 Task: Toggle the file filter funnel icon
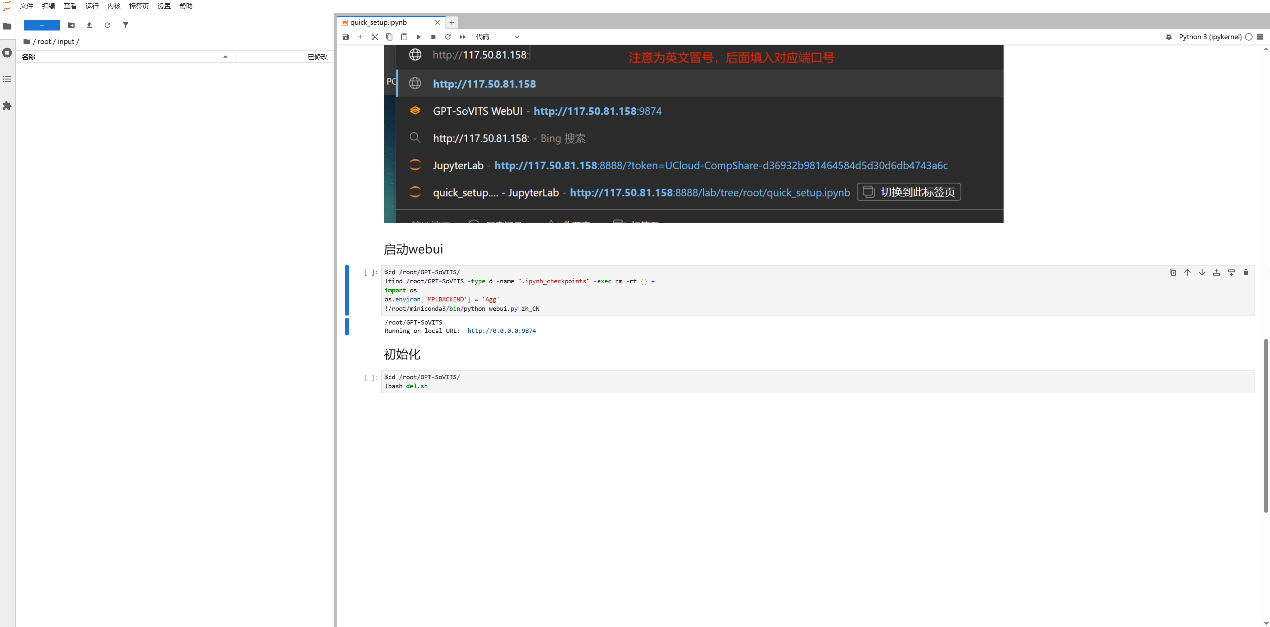pyautogui.click(x=125, y=25)
